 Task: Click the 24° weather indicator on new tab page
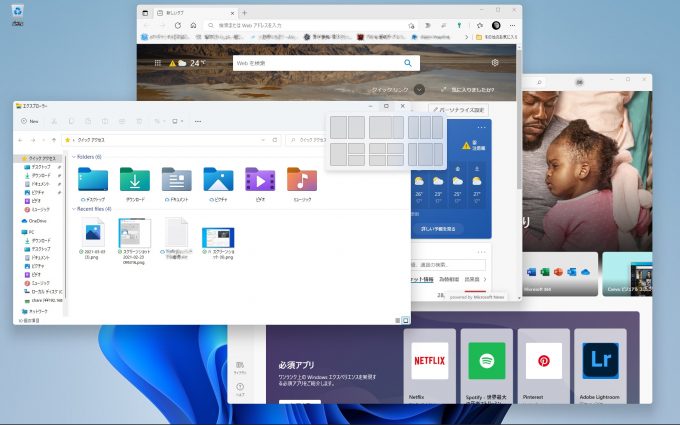click(x=187, y=63)
